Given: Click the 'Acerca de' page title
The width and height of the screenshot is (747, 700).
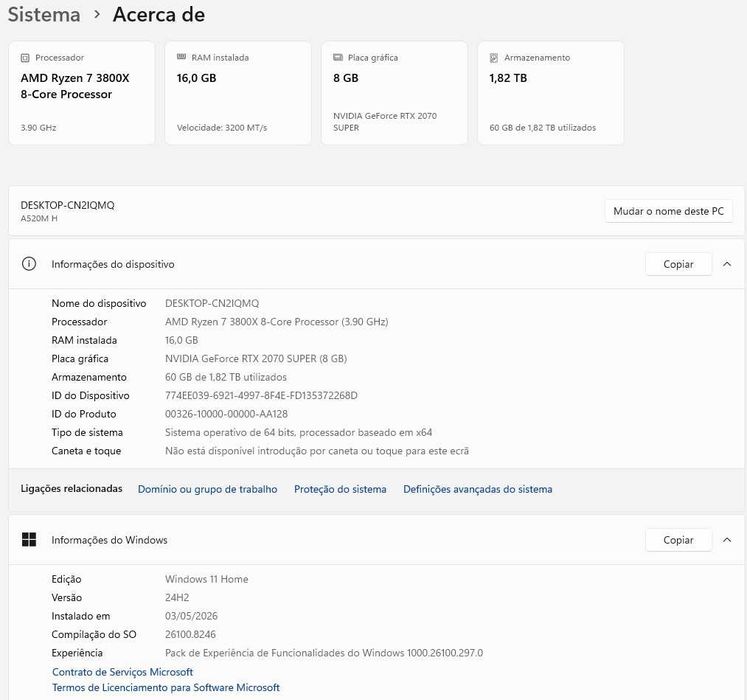Looking at the screenshot, I should click(159, 14).
